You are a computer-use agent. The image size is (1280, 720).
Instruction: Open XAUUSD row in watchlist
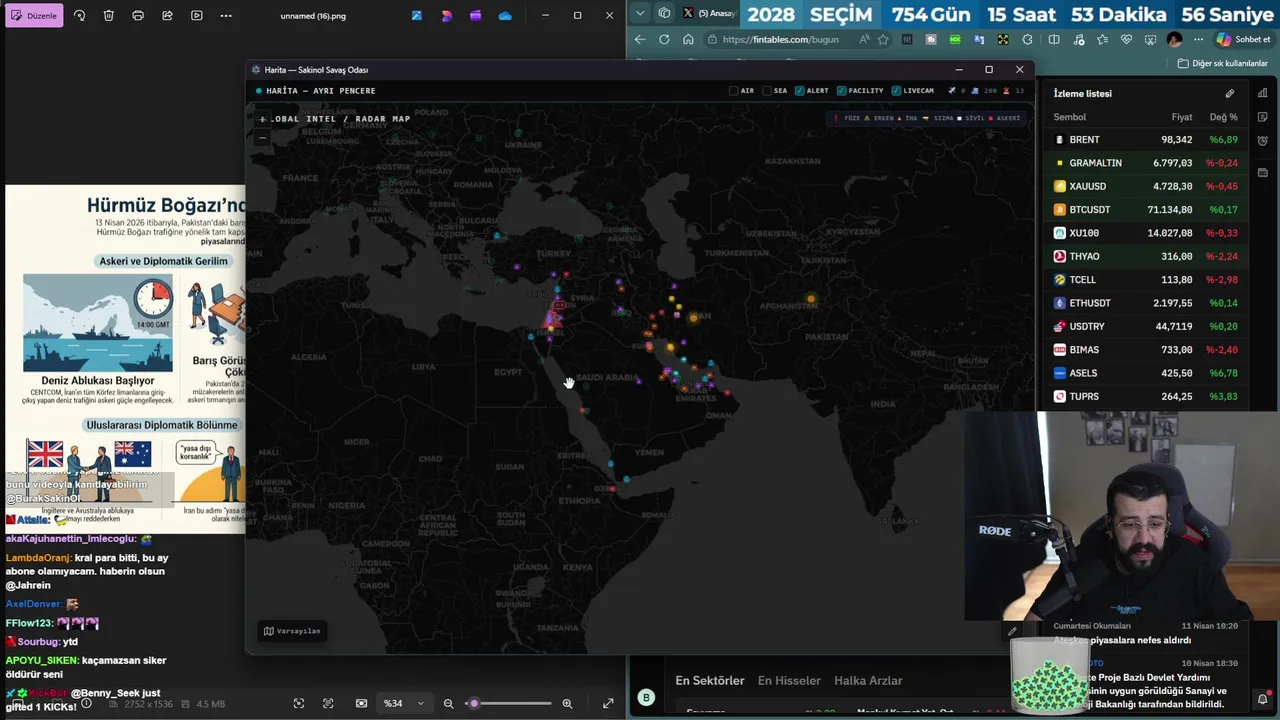[x=1146, y=186]
